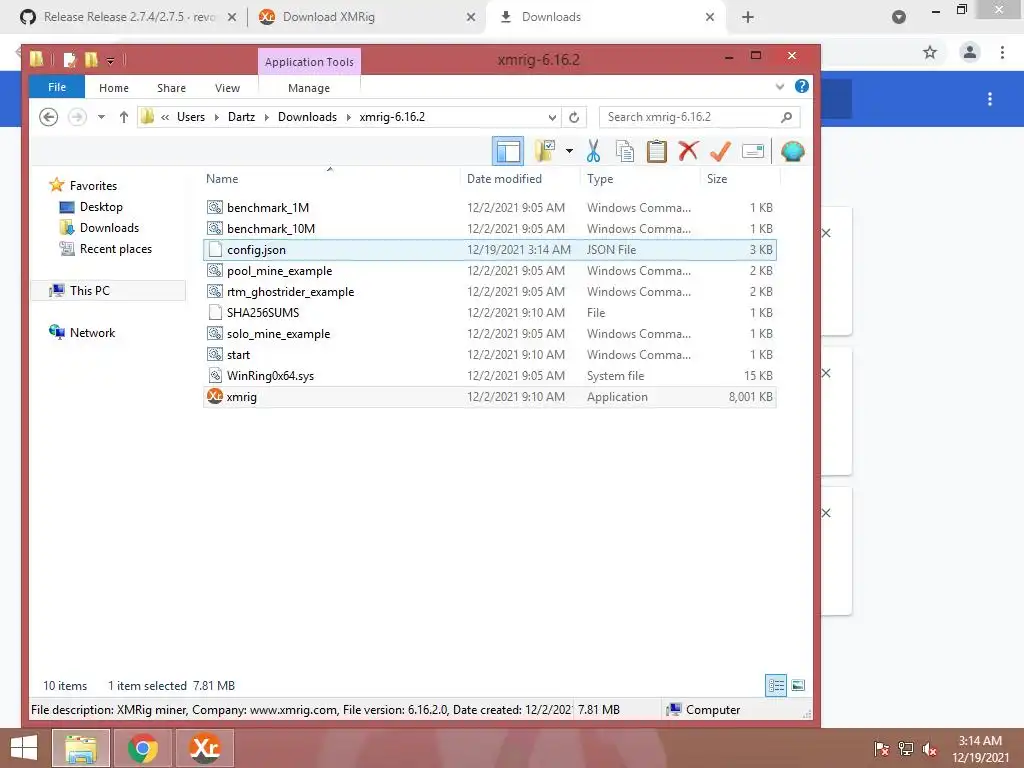
Task: Switch to Download XMRig tab in Chrome
Action: coord(366,17)
